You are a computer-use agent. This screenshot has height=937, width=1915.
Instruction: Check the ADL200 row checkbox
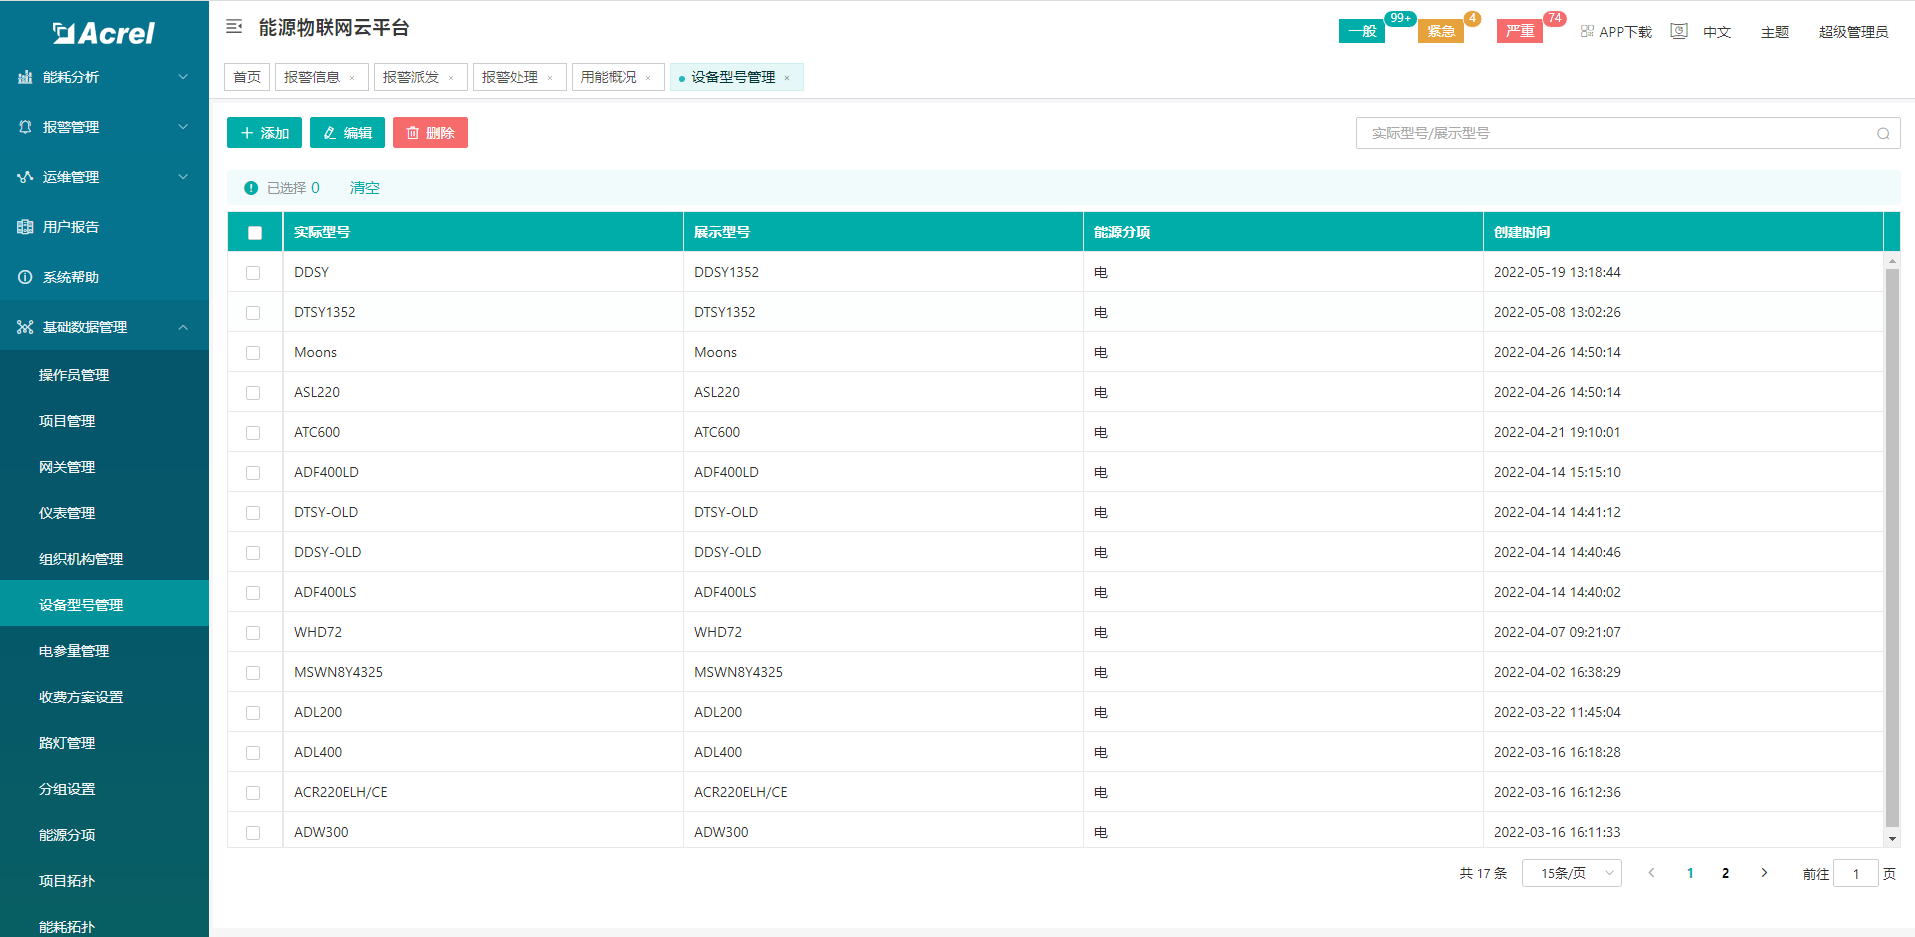(253, 713)
